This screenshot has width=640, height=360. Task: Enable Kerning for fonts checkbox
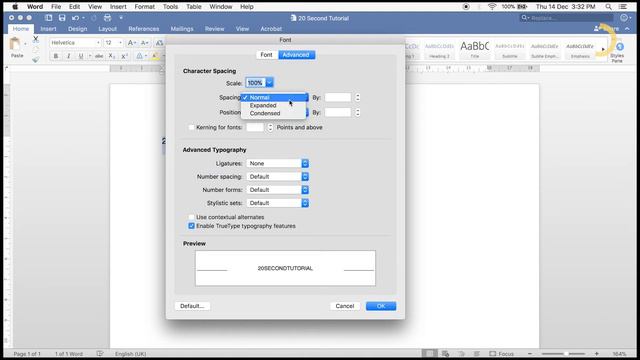(191, 127)
